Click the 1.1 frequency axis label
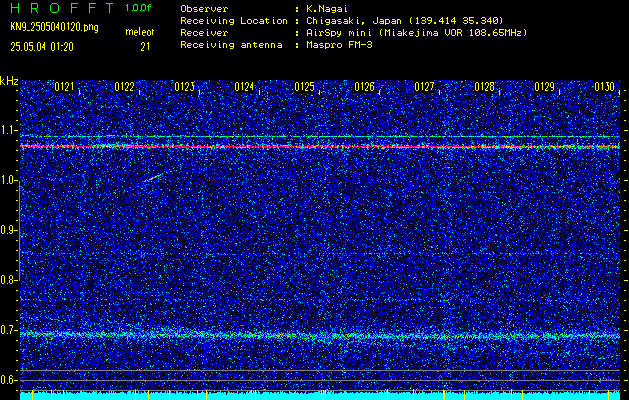This screenshot has width=629, height=400. tap(9, 130)
